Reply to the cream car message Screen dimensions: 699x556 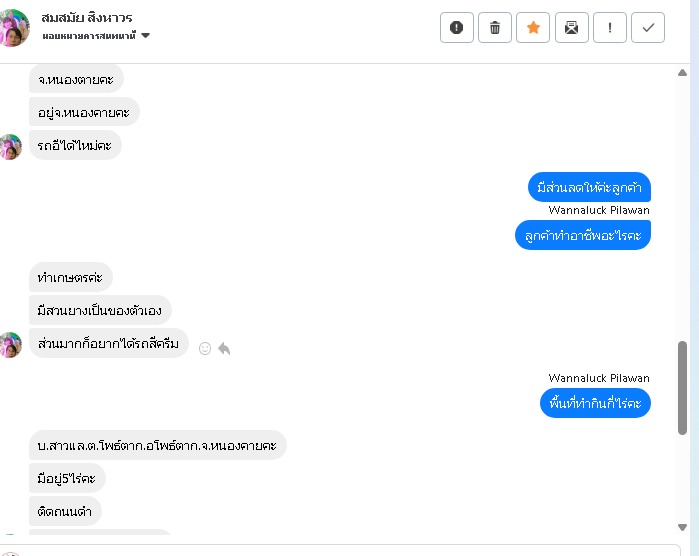pos(224,348)
